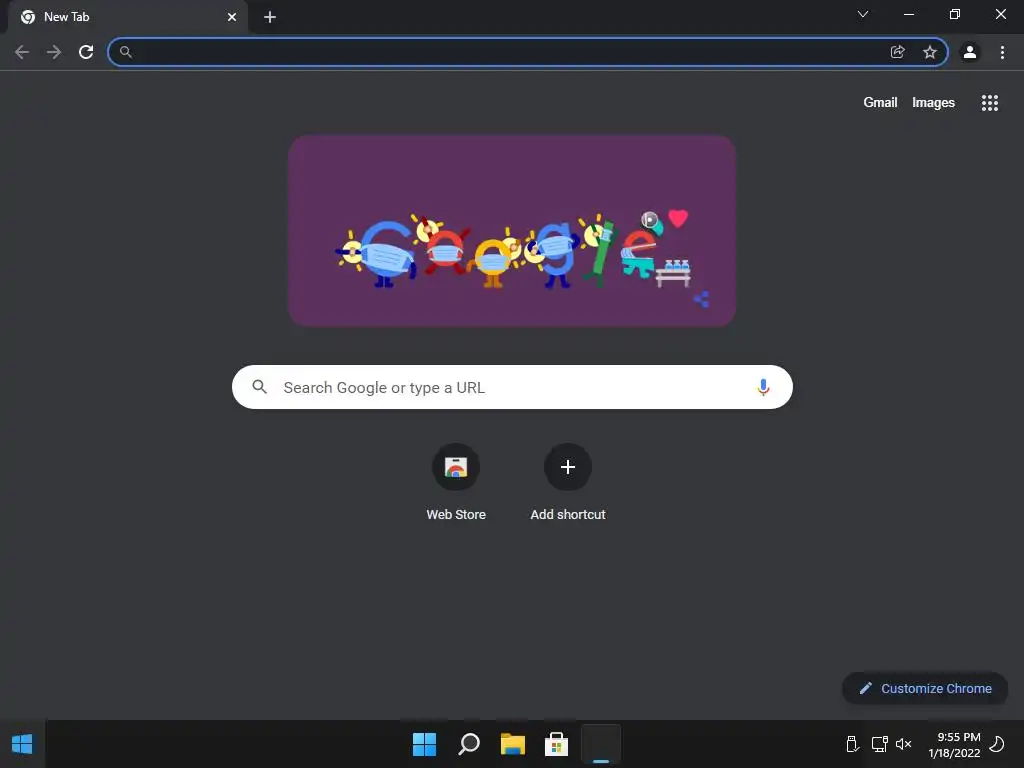Click Customize Chrome button

point(925,688)
